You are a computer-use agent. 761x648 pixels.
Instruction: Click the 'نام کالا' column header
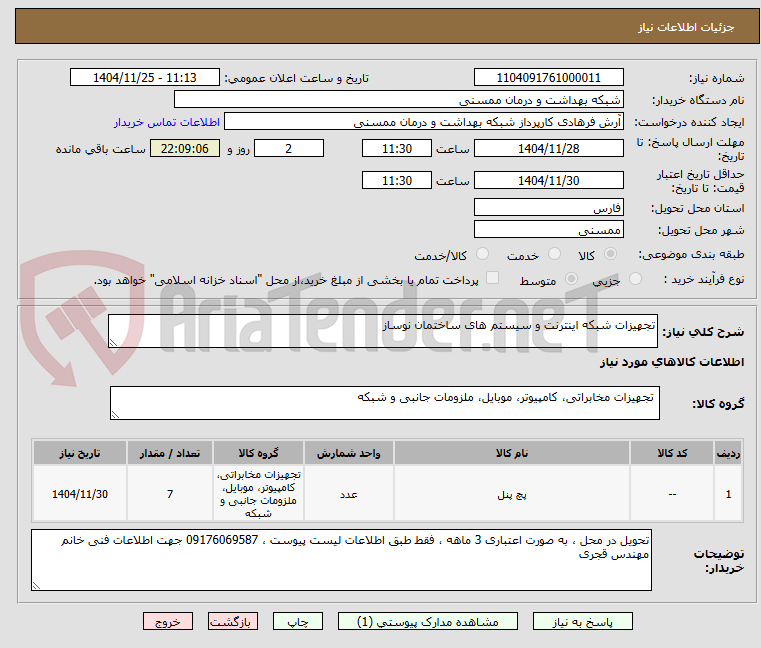point(512,453)
